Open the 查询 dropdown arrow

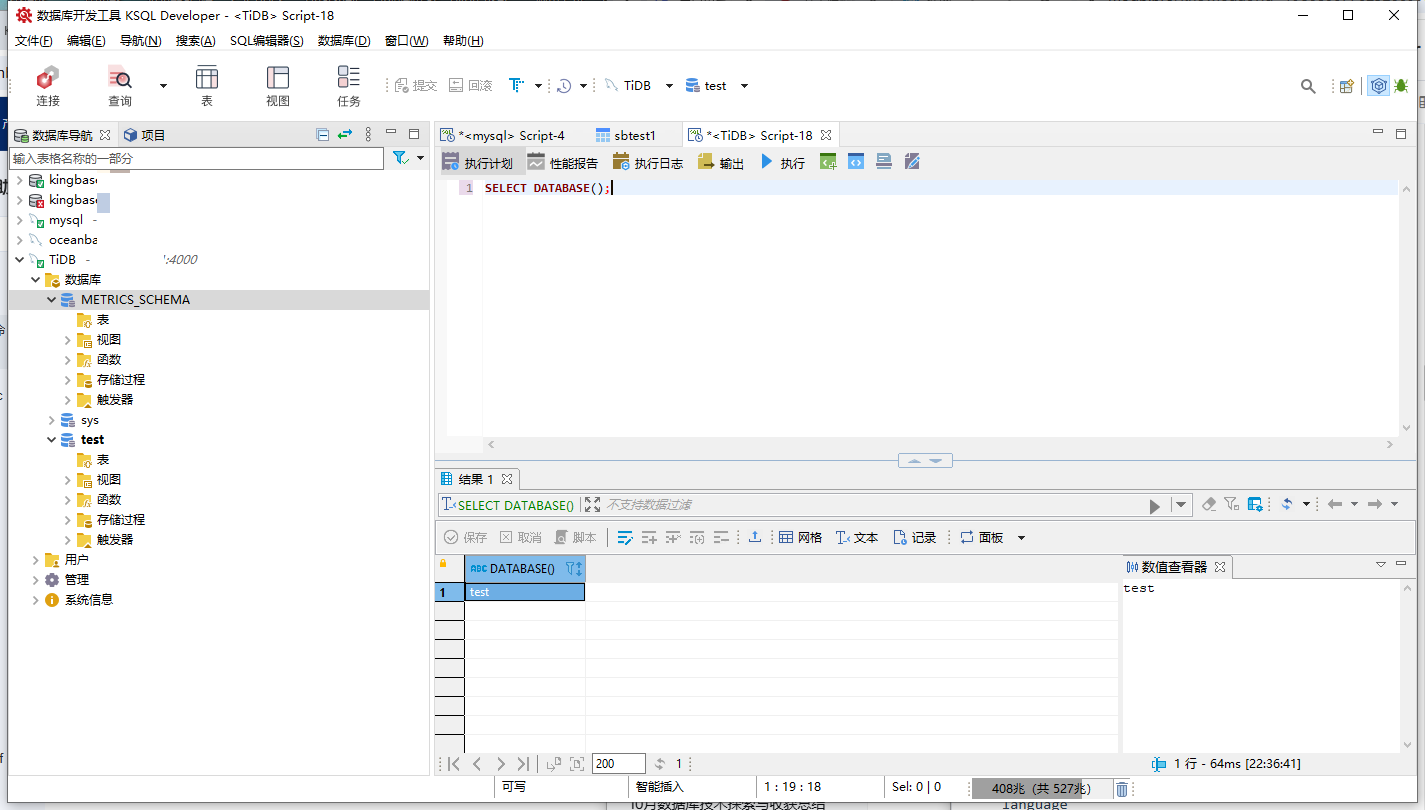(163, 86)
